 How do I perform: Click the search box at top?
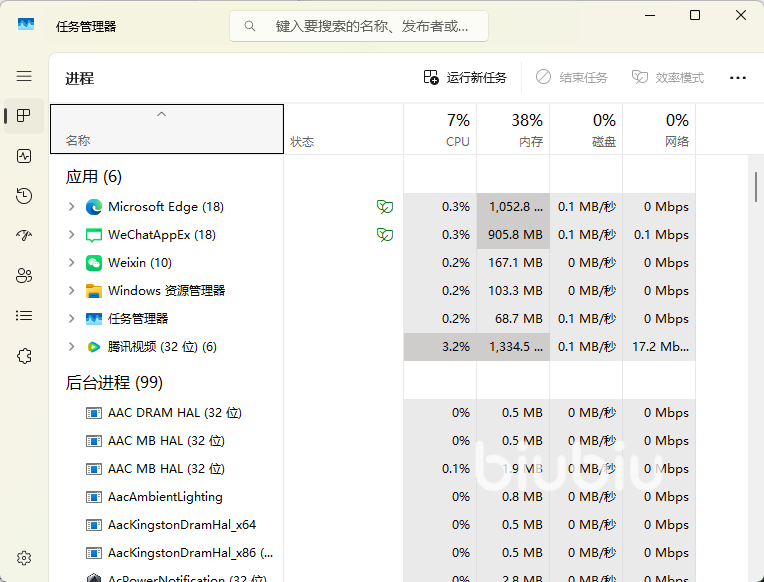(x=360, y=26)
